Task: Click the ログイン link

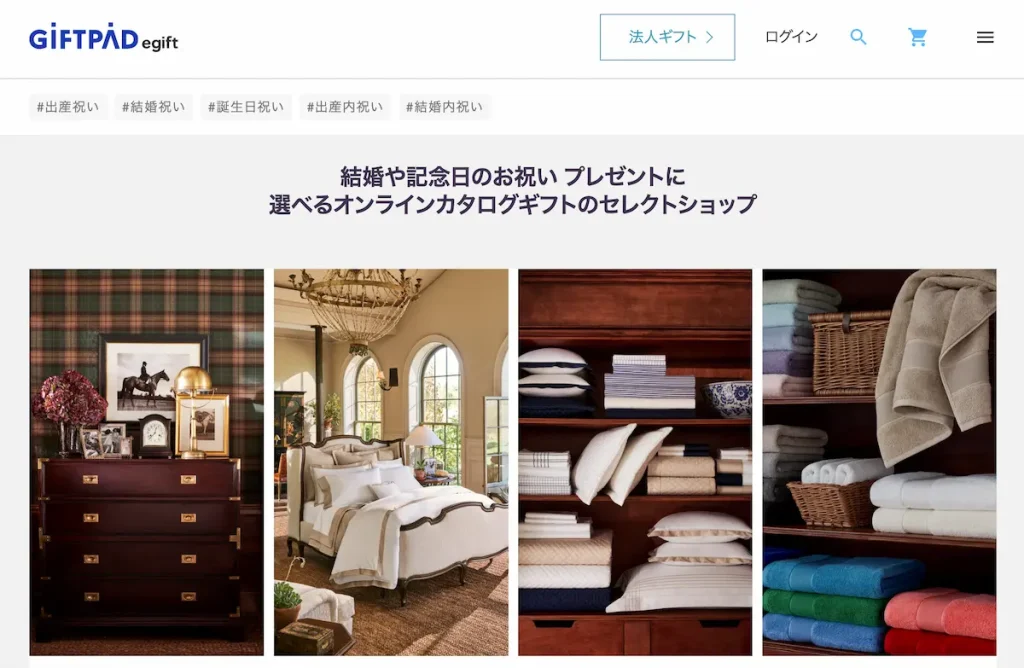Action: [791, 37]
